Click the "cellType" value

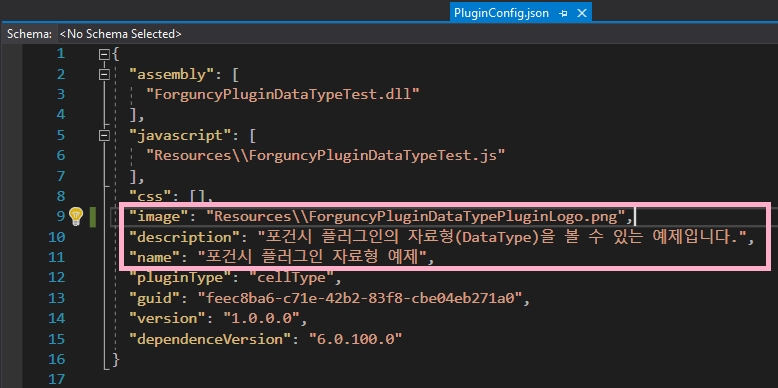(291, 278)
